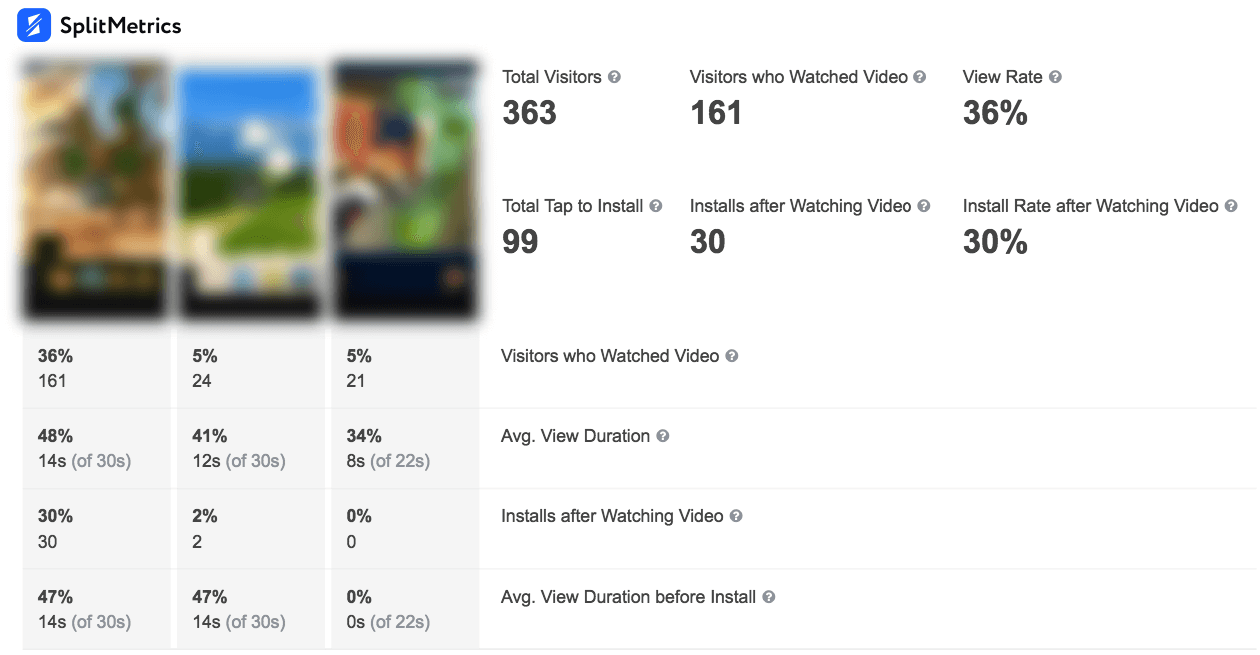
Task: Click the Installs after Watching Video row help icon
Action: point(736,516)
